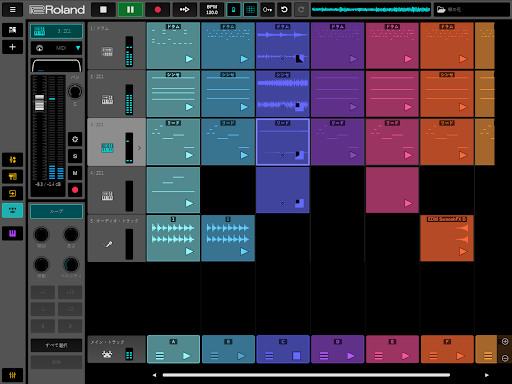Play the orange FX clip on track 5
Viewport: 512px width, 384px height.
coord(463,251)
